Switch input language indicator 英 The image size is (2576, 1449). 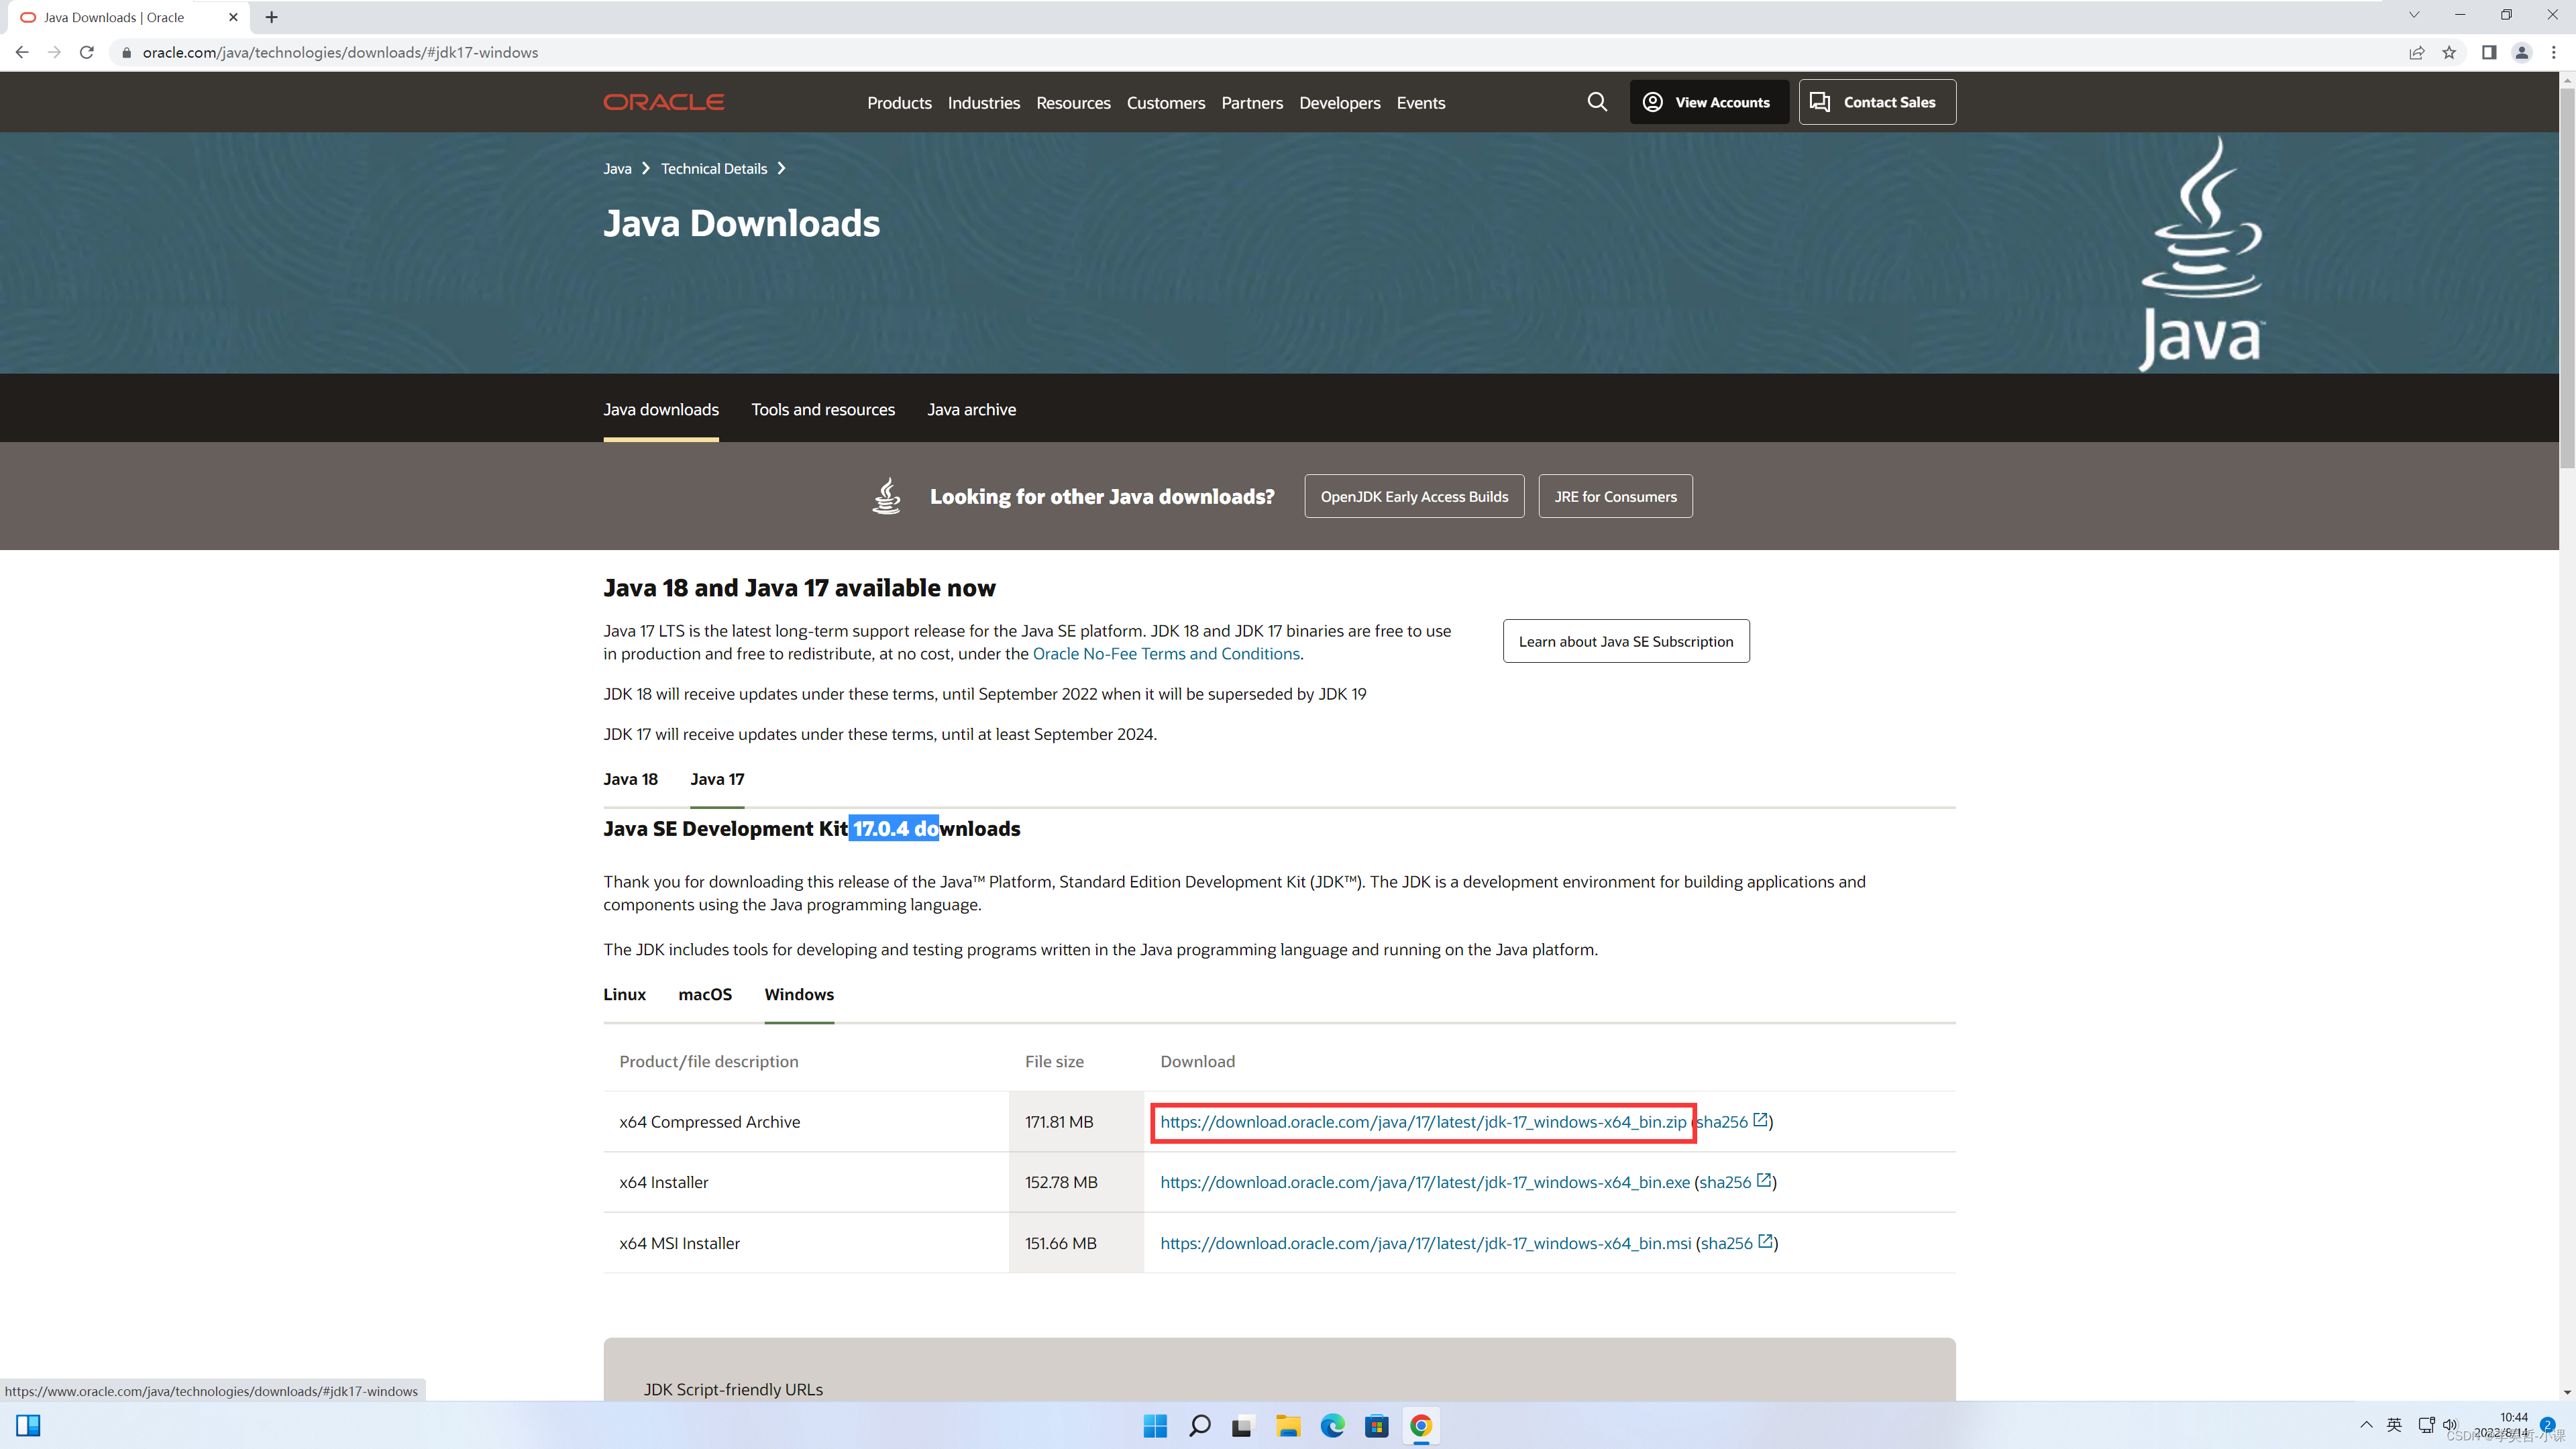click(x=2394, y=1425)
